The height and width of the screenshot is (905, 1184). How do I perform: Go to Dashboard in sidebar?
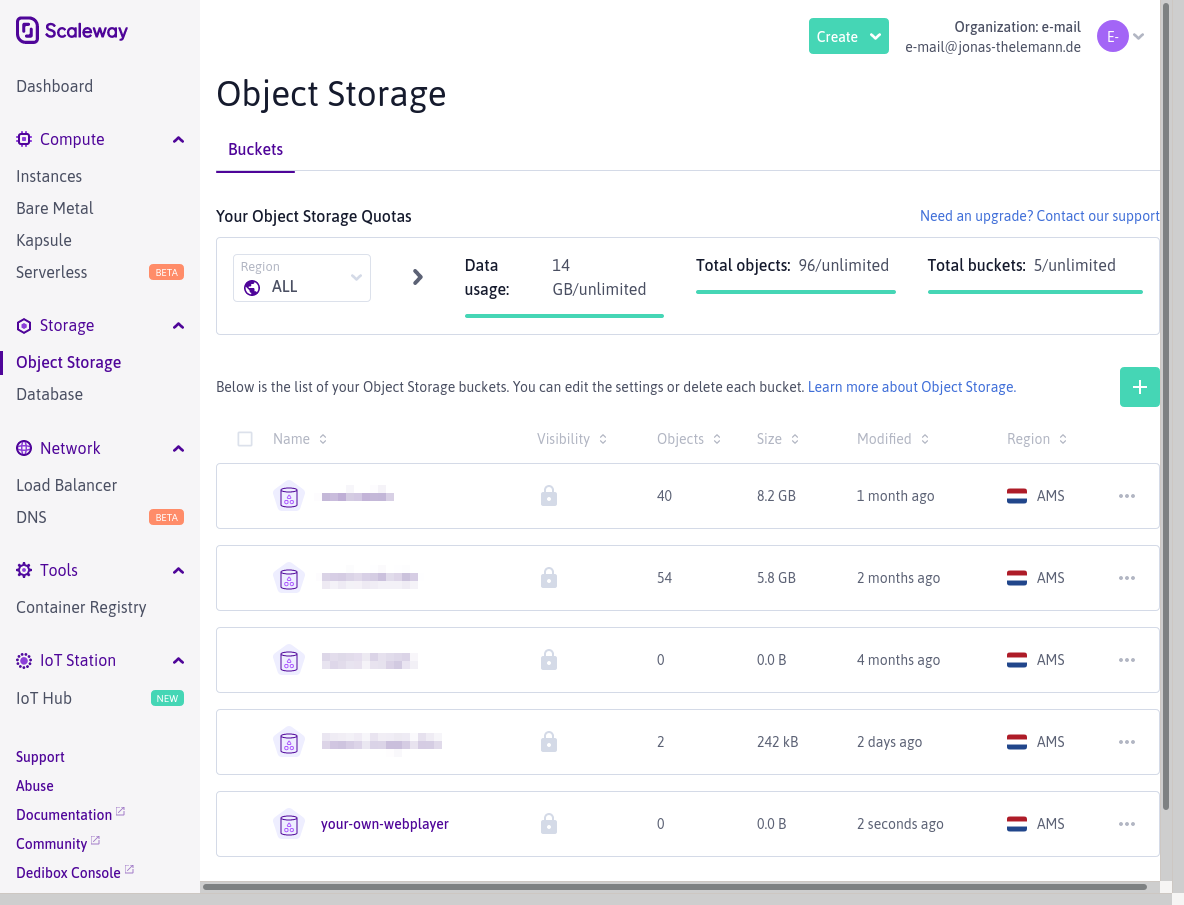pos(54,86)
